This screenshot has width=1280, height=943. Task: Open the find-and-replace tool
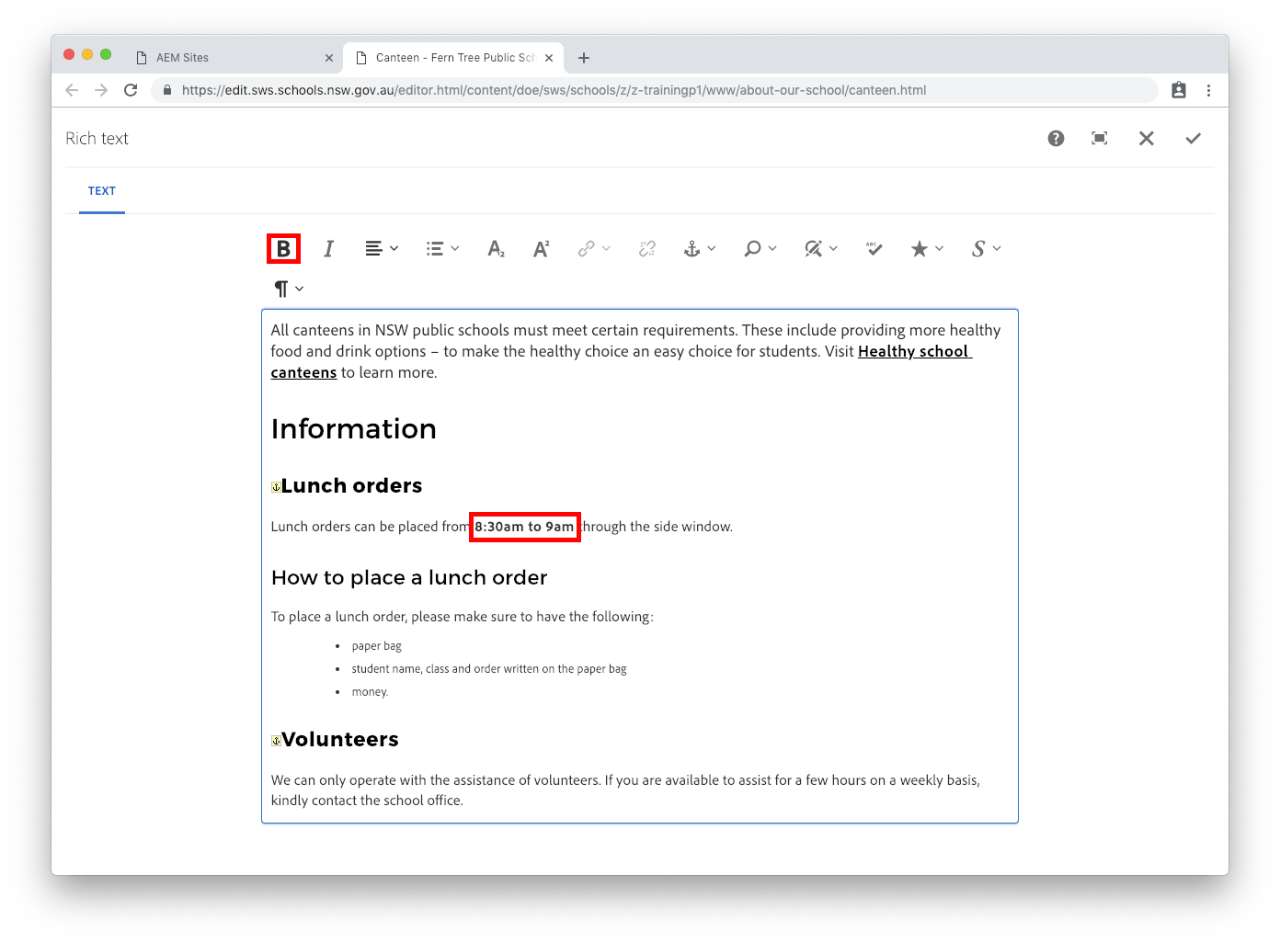821,249
